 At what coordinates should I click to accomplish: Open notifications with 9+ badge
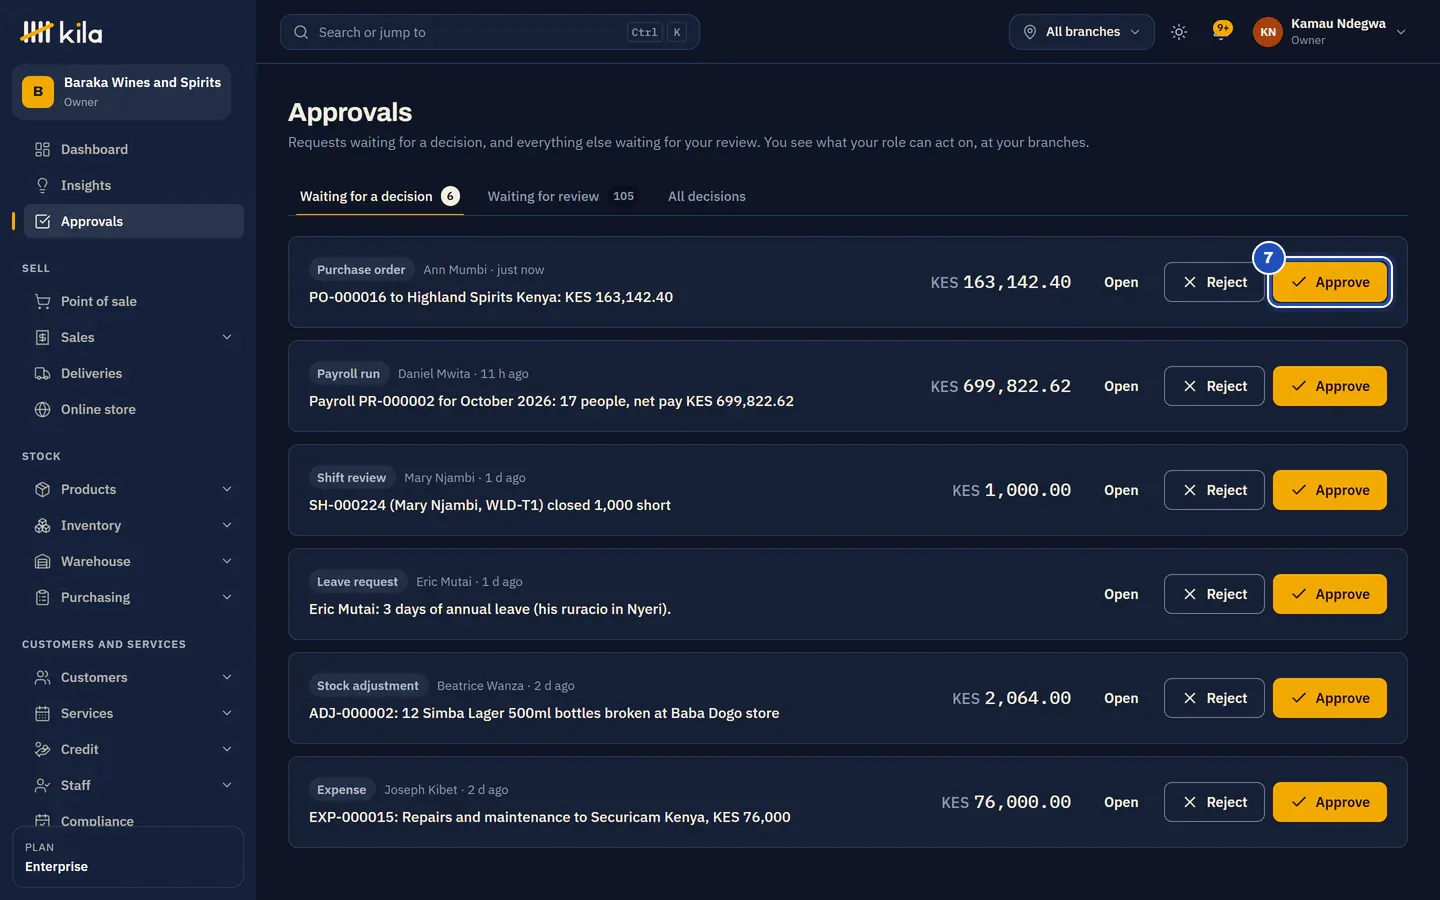pyautogui.click(x=1221, y=31)
